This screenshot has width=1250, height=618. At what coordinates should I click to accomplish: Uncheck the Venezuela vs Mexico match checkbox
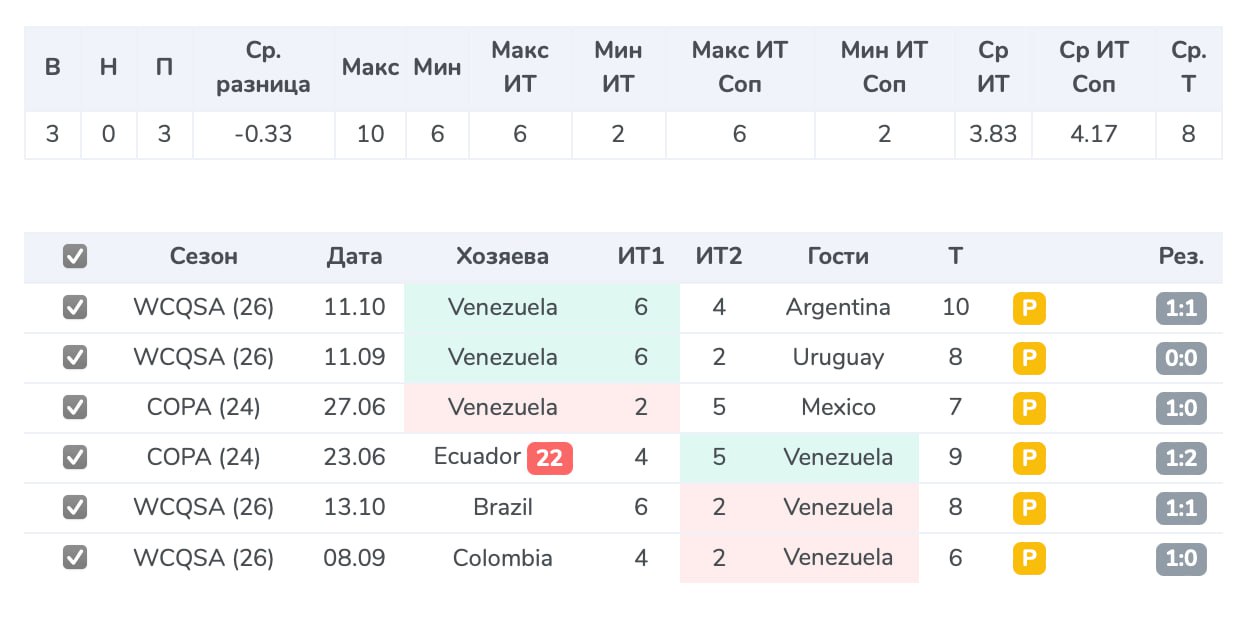(x=75, y=408)
